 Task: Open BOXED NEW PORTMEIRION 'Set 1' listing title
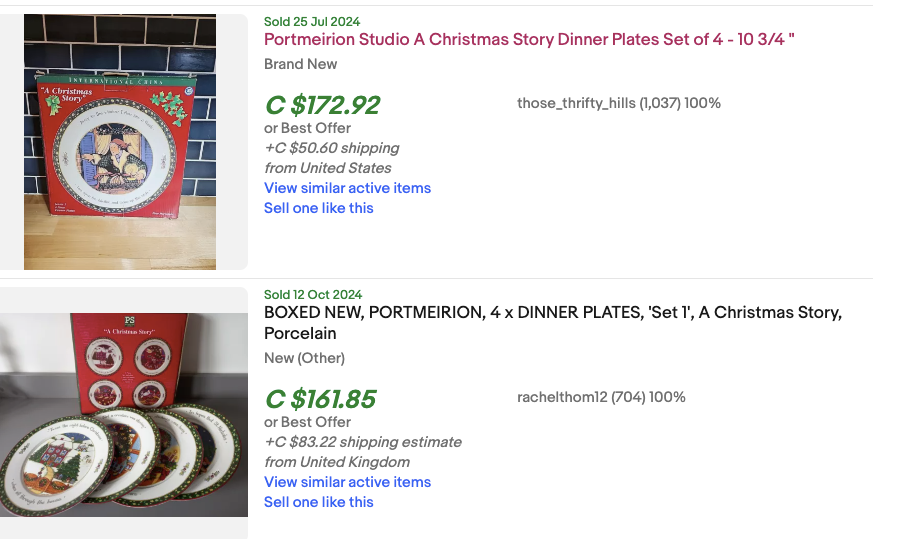[552, 313]
